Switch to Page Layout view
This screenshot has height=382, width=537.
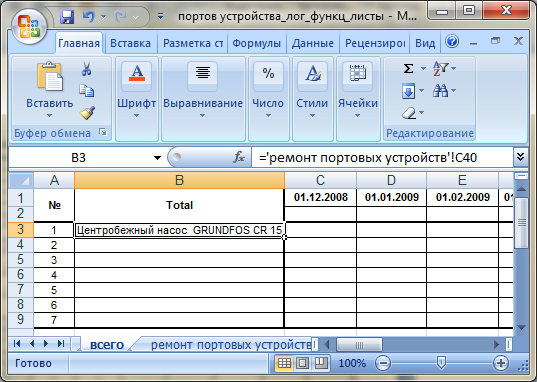pyautogui.click(x=302, y=363)
